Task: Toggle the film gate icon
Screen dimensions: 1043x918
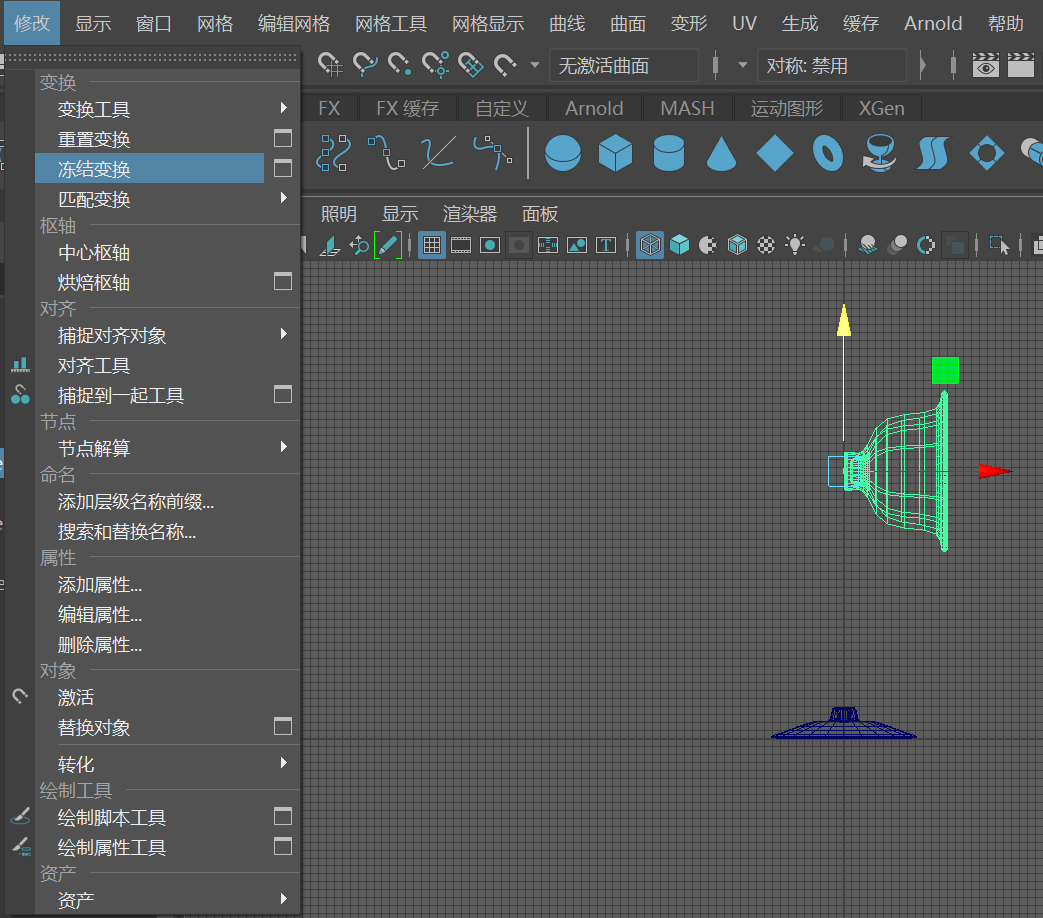Action: (x=461, y=245)
